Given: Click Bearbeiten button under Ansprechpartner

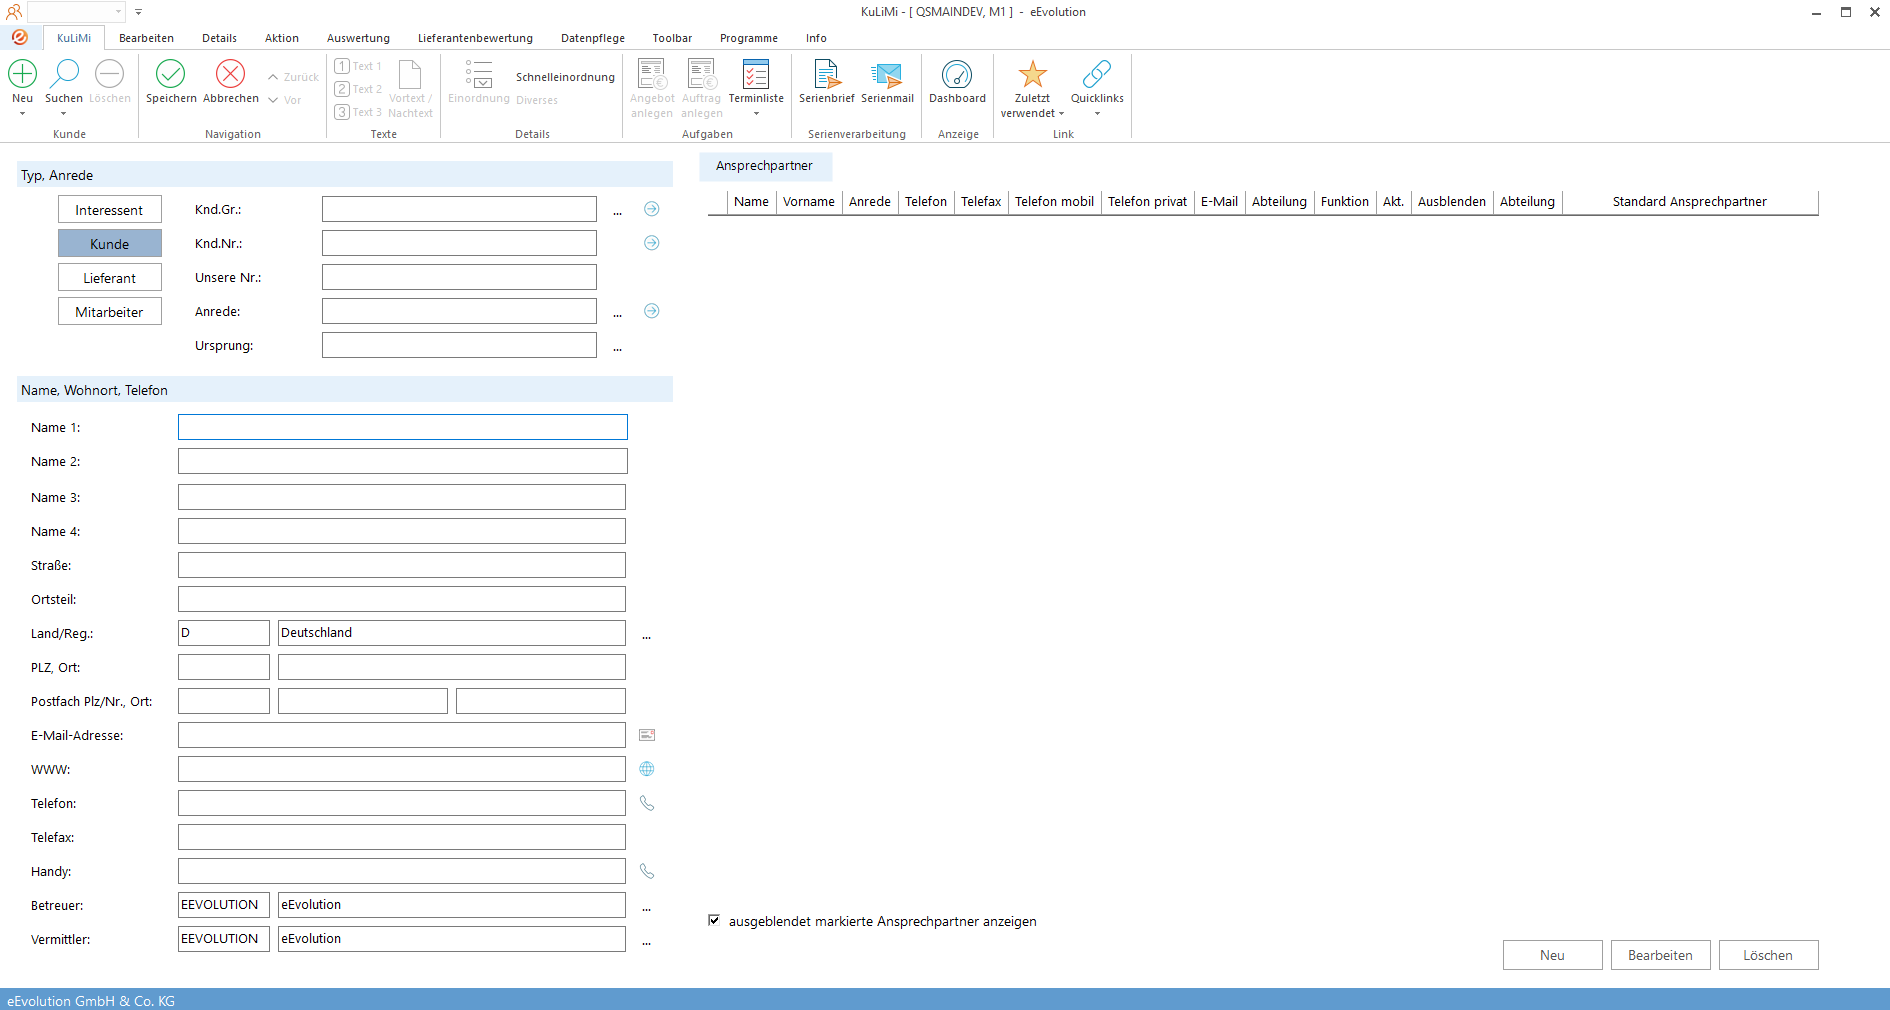Looking at the screenshot, I should point(1660,955).
